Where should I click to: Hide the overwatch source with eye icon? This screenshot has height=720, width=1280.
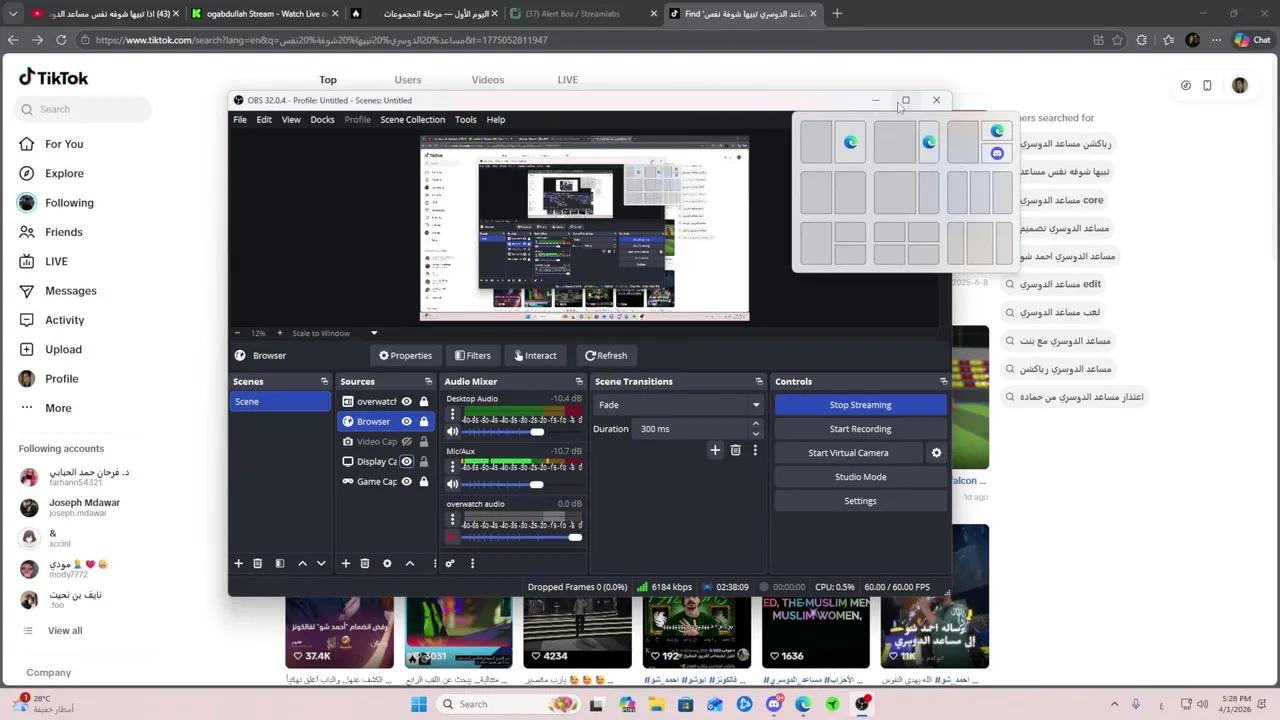click(406, 401)
